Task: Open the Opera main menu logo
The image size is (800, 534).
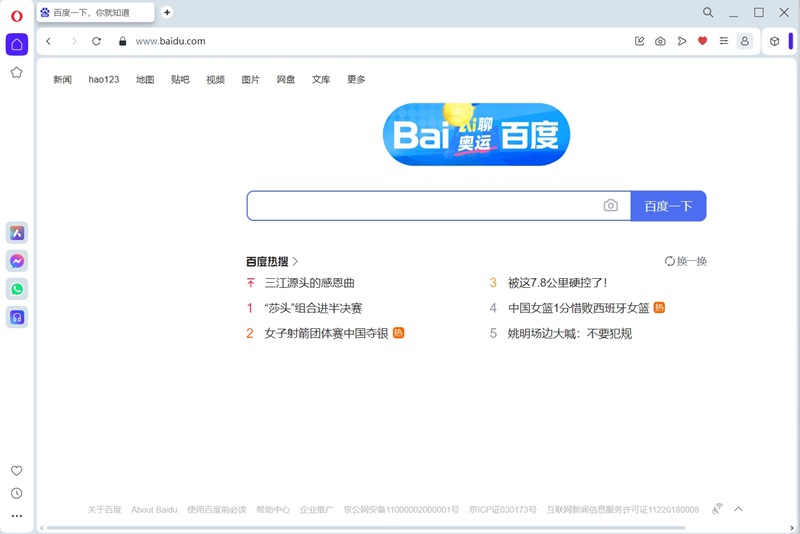Action: pos(16,14)
